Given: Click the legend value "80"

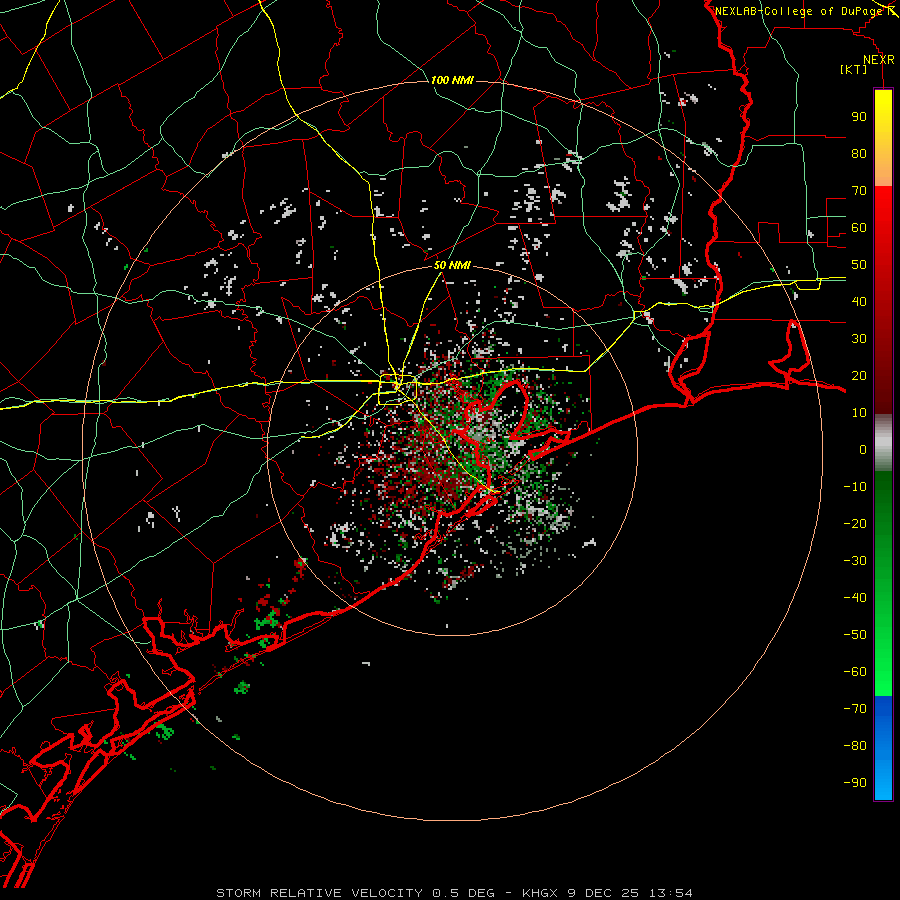Looking at the screenshot, I should click(x=859, y=154).
